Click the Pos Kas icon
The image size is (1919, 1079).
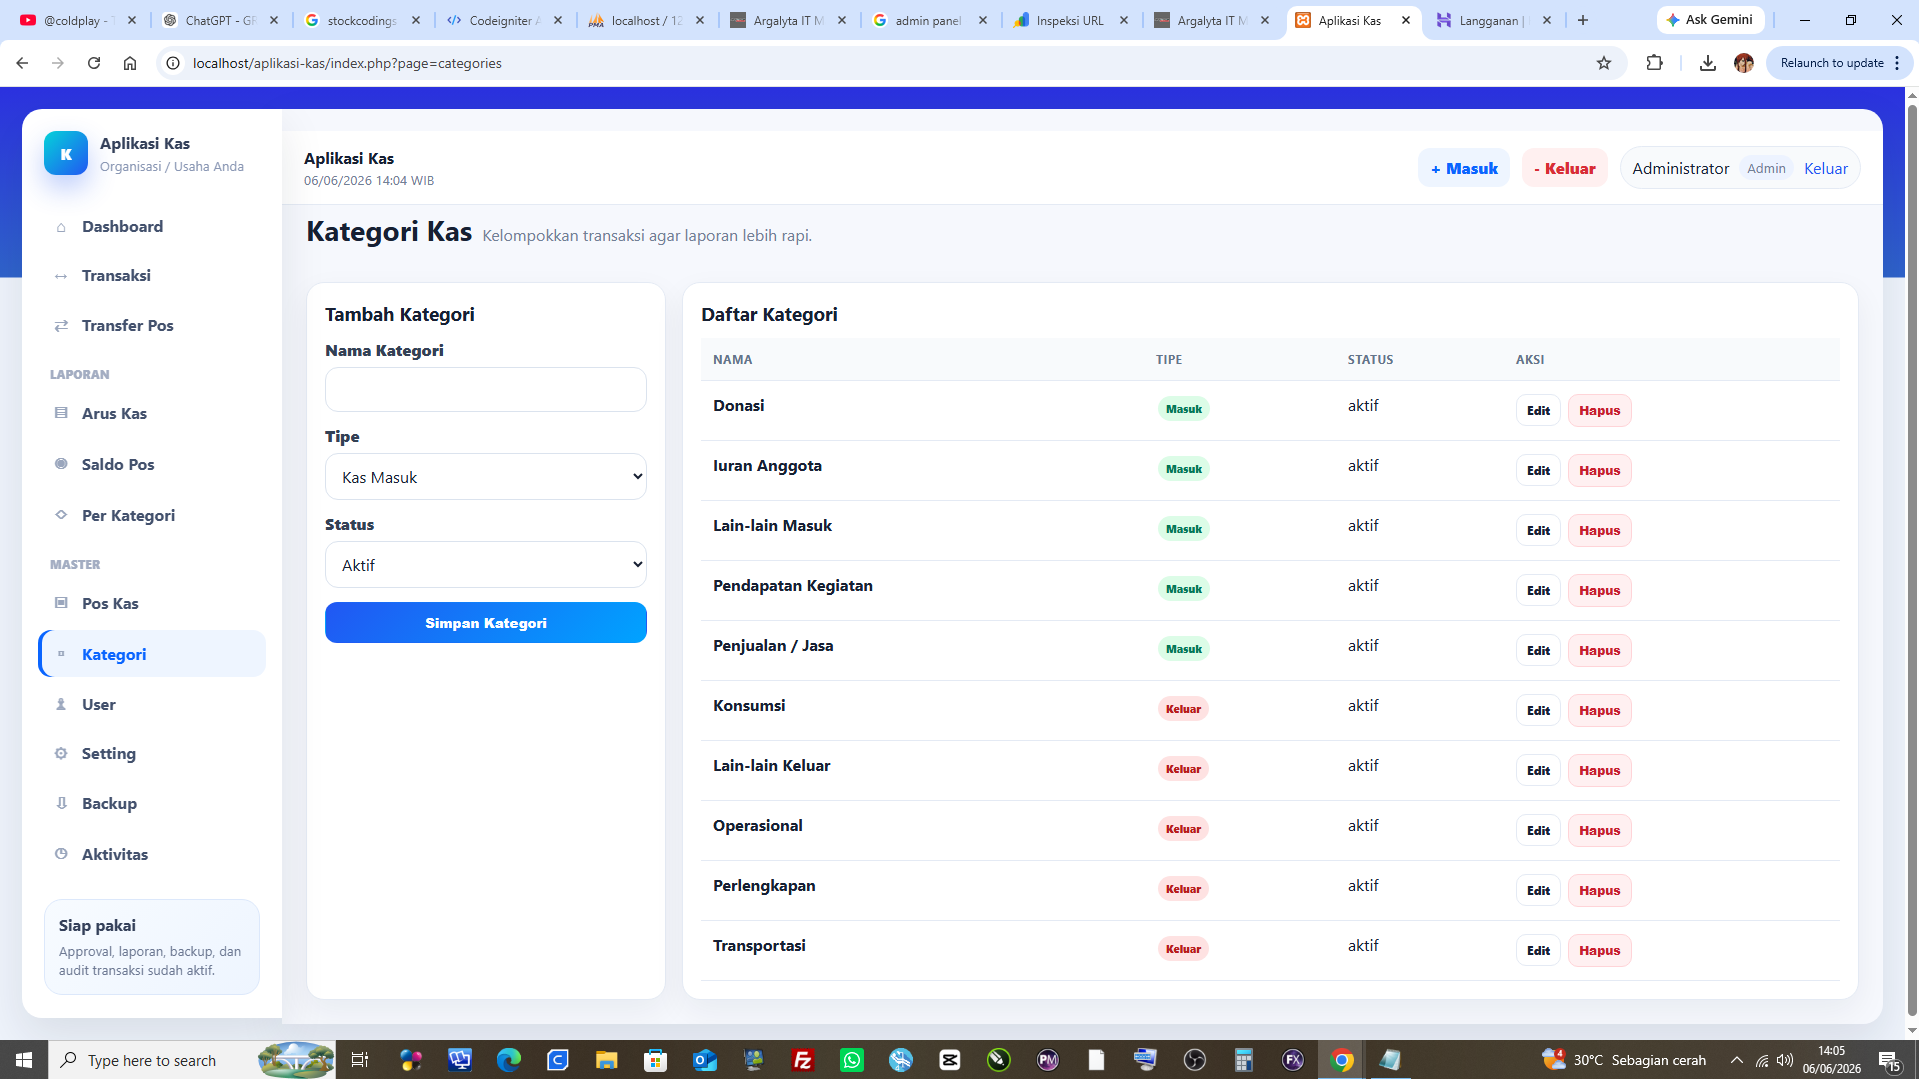coord(61,603)
